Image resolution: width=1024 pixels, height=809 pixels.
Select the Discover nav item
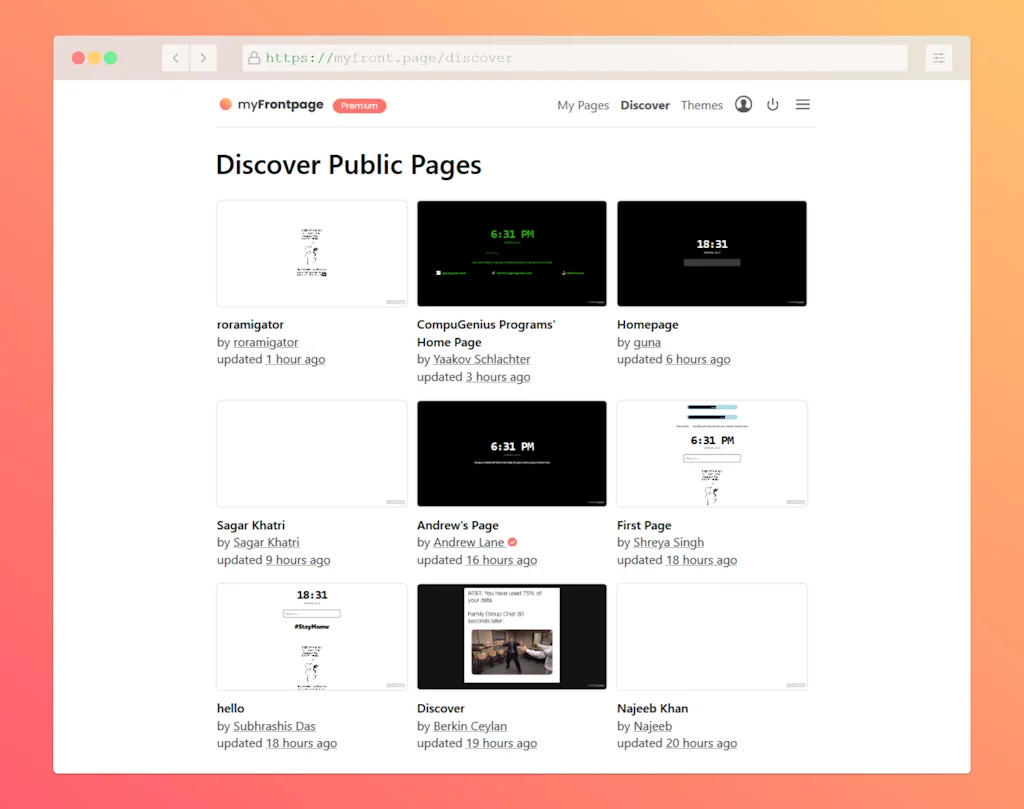tap(645, 104)
